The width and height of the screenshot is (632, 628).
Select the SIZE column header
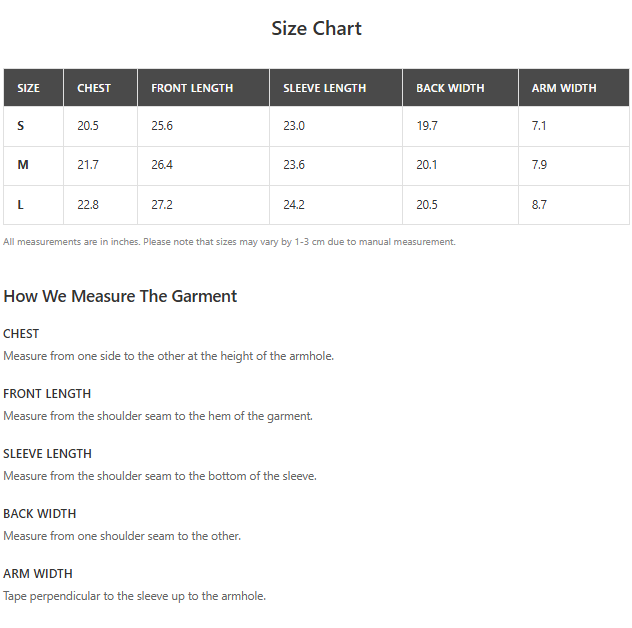pos(29,88)
